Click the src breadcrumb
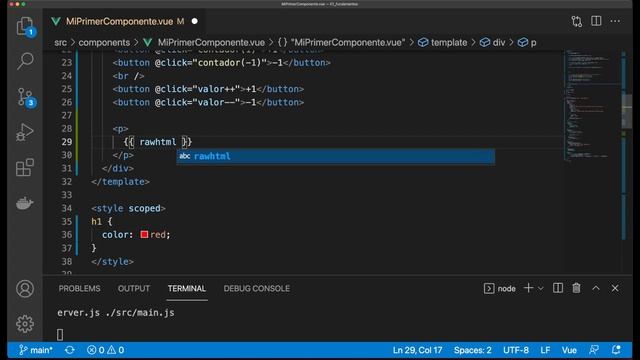The height and width of the screenshot is (360, 640). pyautogui.click(x=60, y=42)
